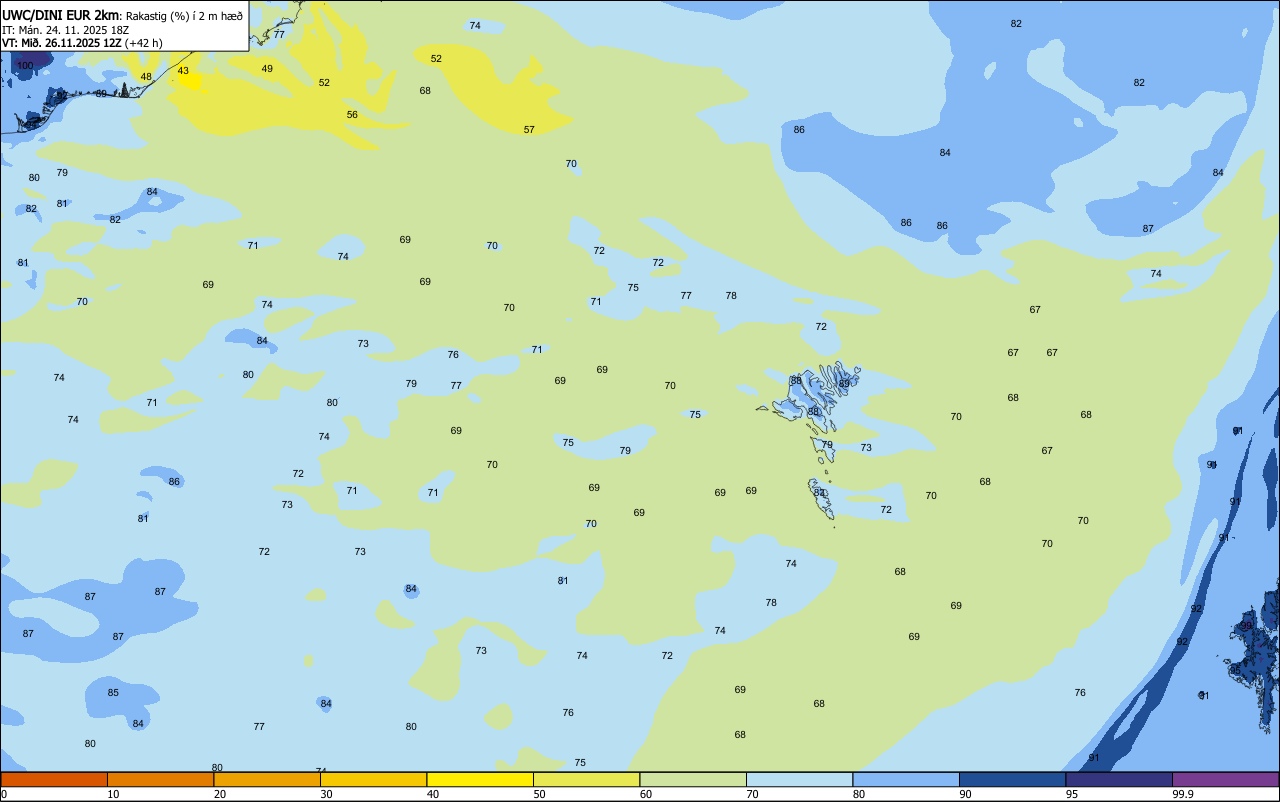Choose the purple legend swatch above 99.9

tap(1225, 779)
